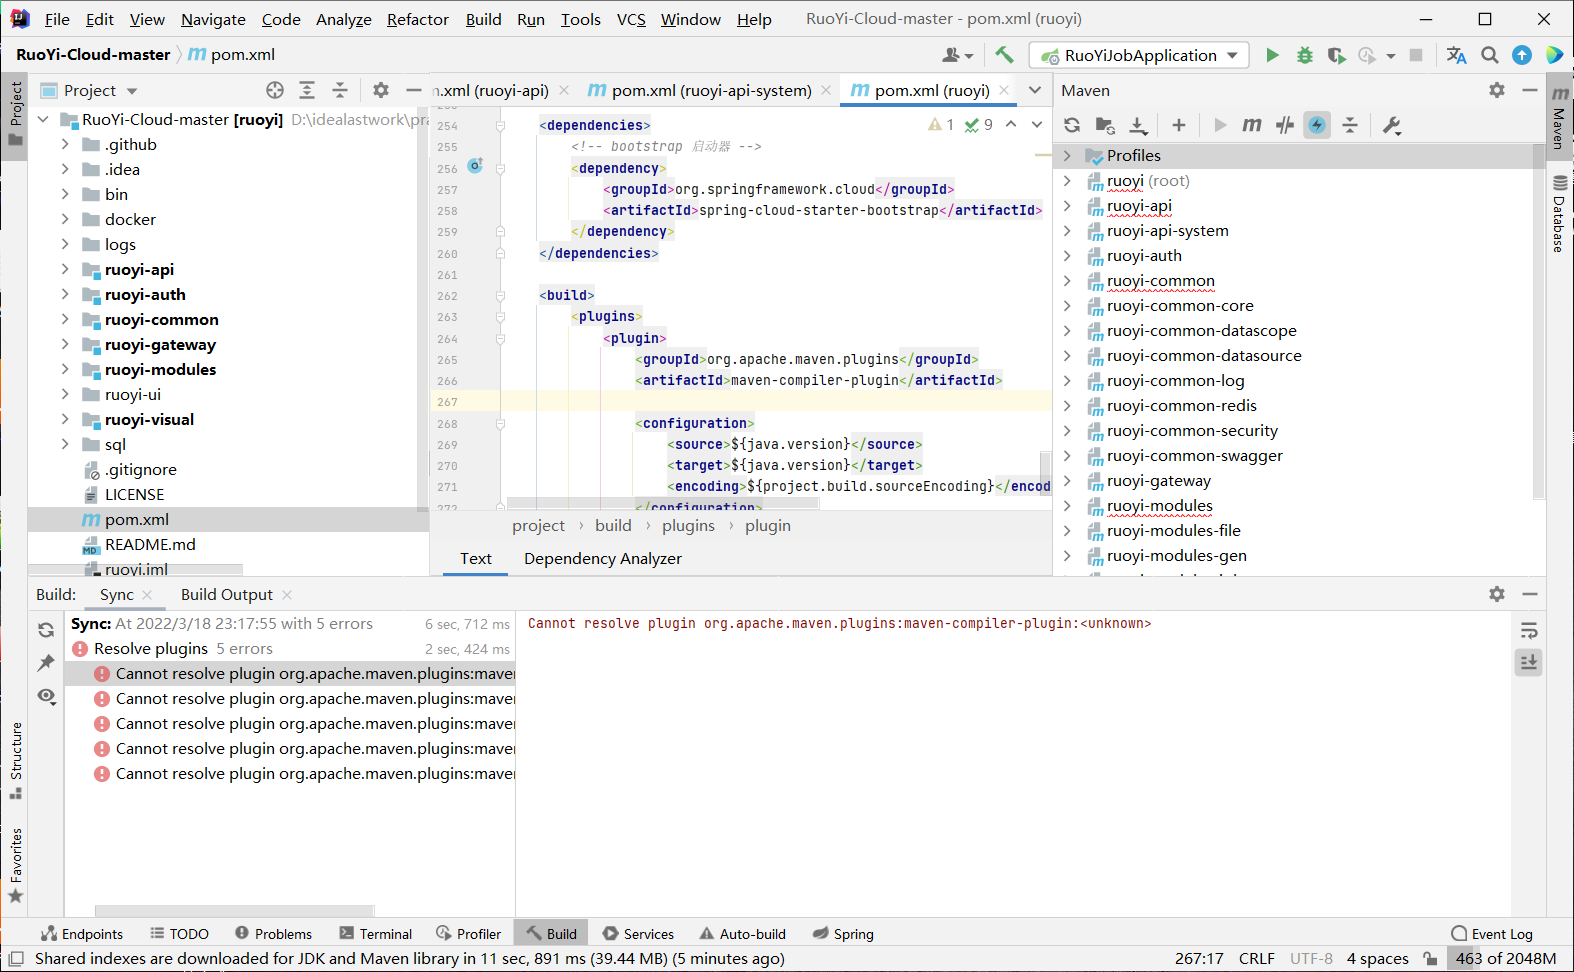Click the Download Sources icon in Maven panel
1574x972 pixels.
1138,125
